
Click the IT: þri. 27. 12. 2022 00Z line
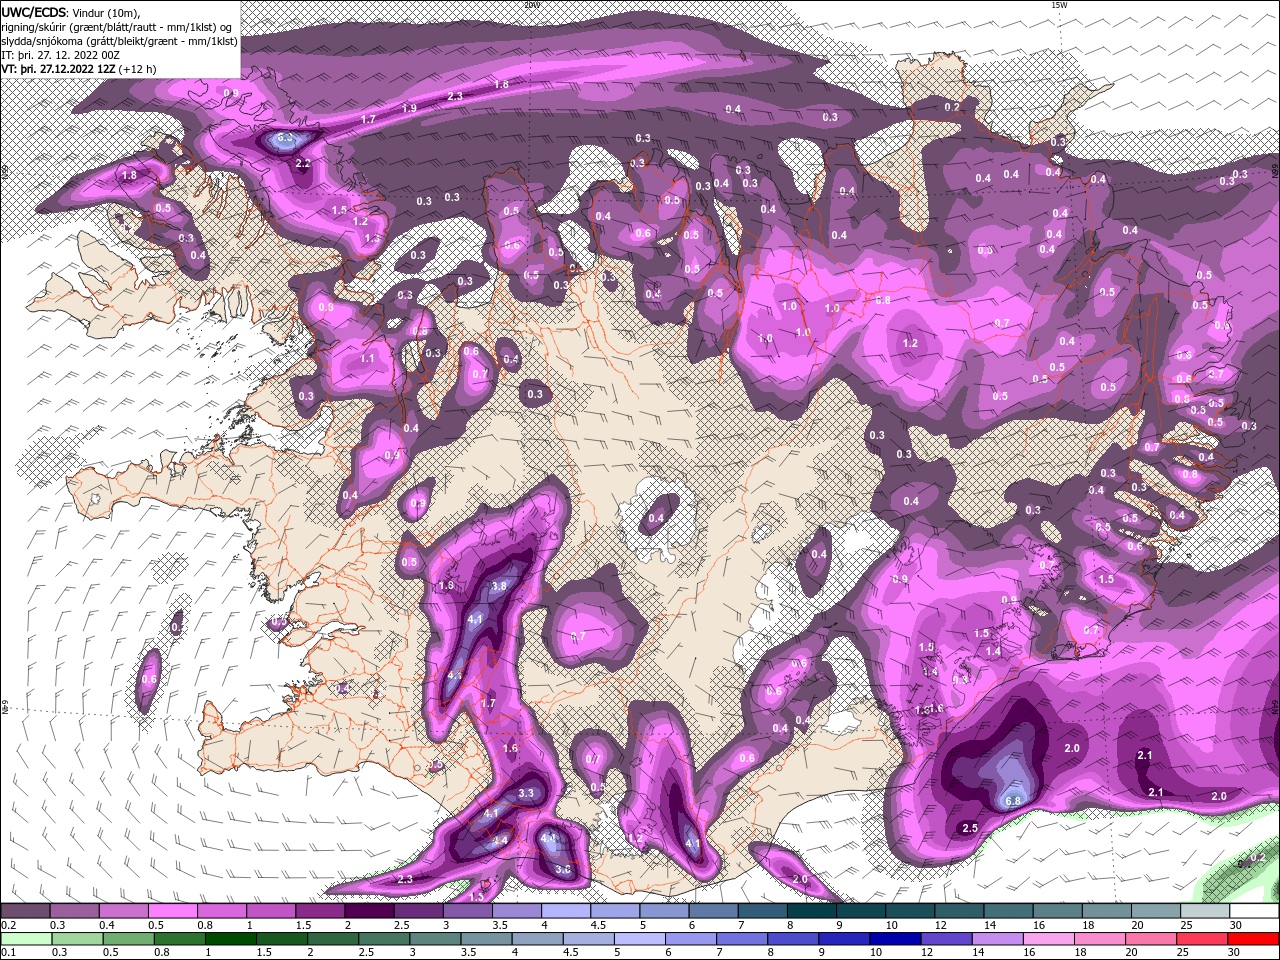[60, 55]
